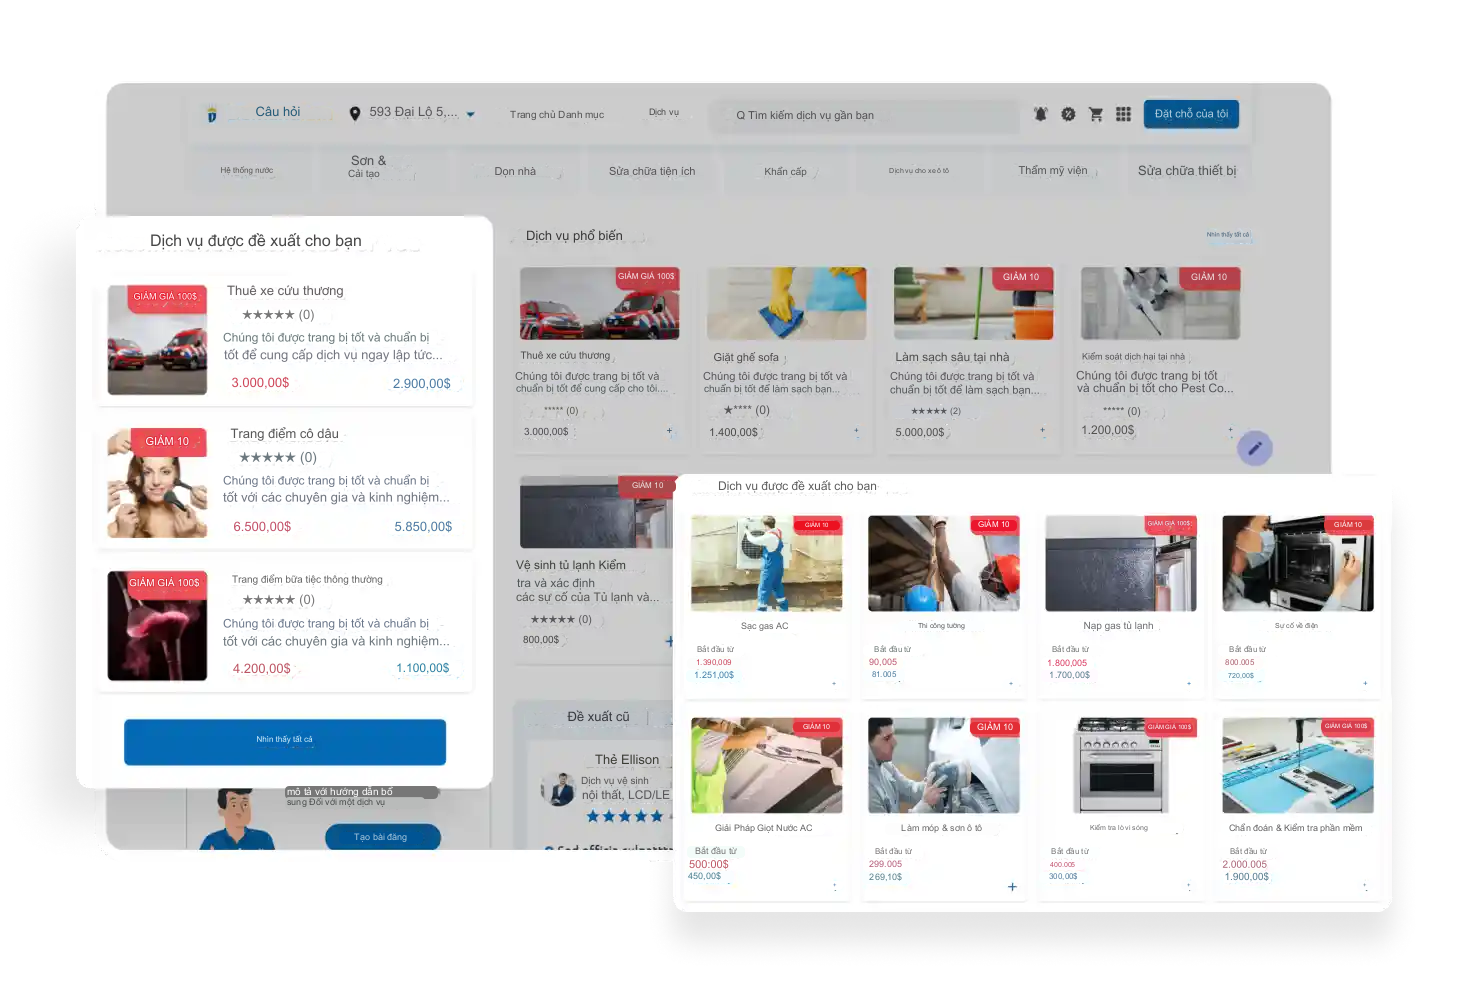Open Trang điểm cô dâu thumbnail
Screen dimensions: 1468x992
click(x=157, y=483)
